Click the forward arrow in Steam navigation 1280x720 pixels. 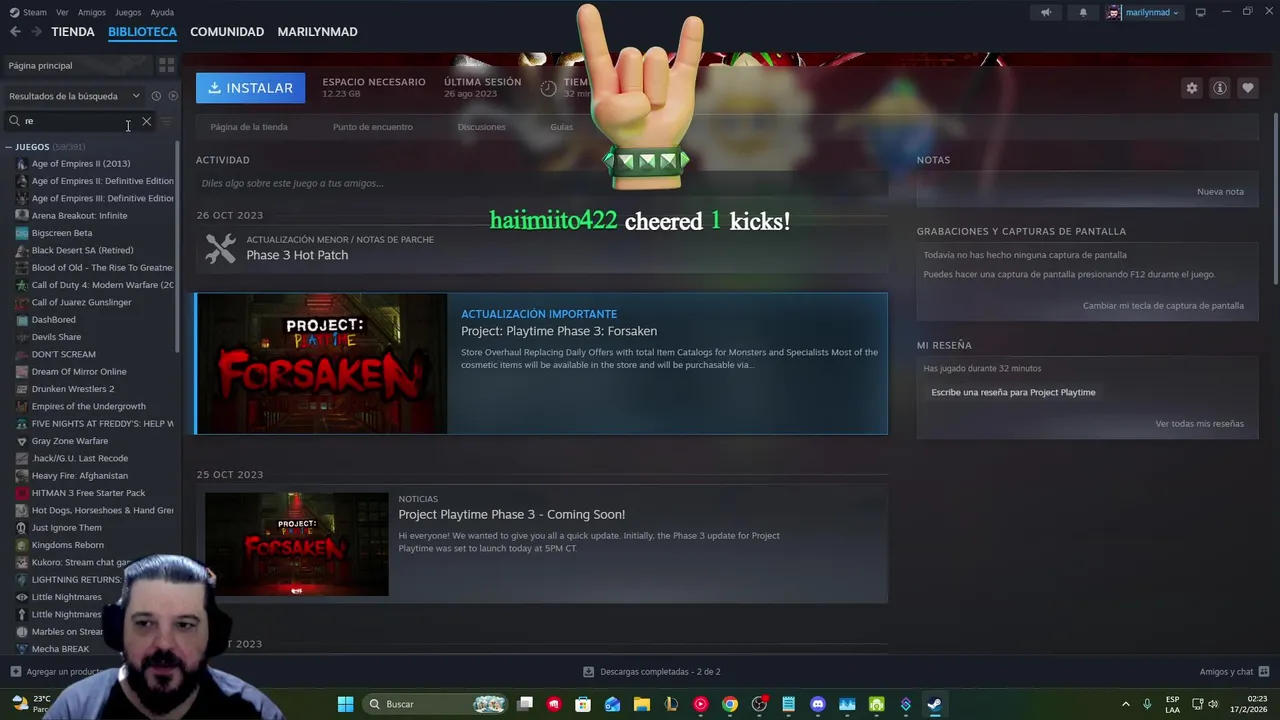point(36,32)
